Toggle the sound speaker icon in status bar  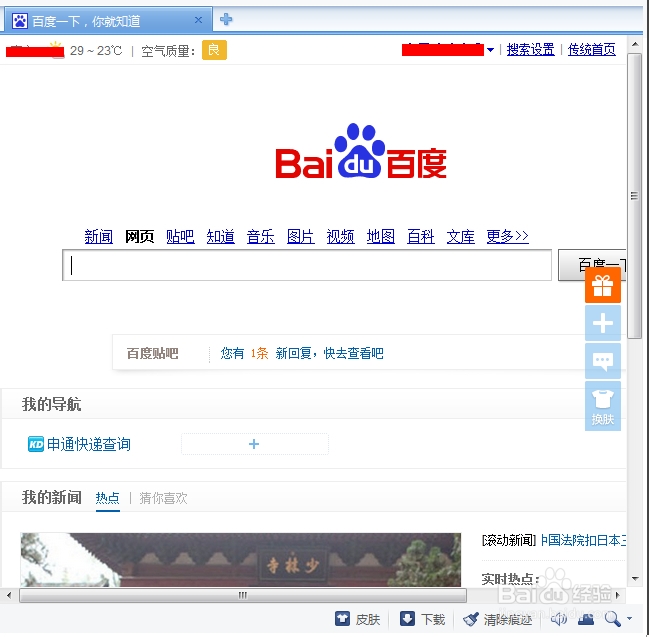tap(559, 619)
